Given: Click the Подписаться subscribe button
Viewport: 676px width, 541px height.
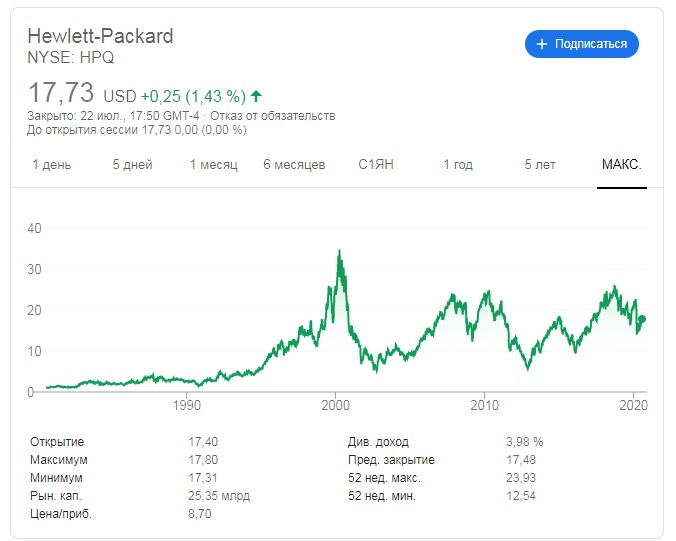Looking at the screenshot, I should 581,44.
